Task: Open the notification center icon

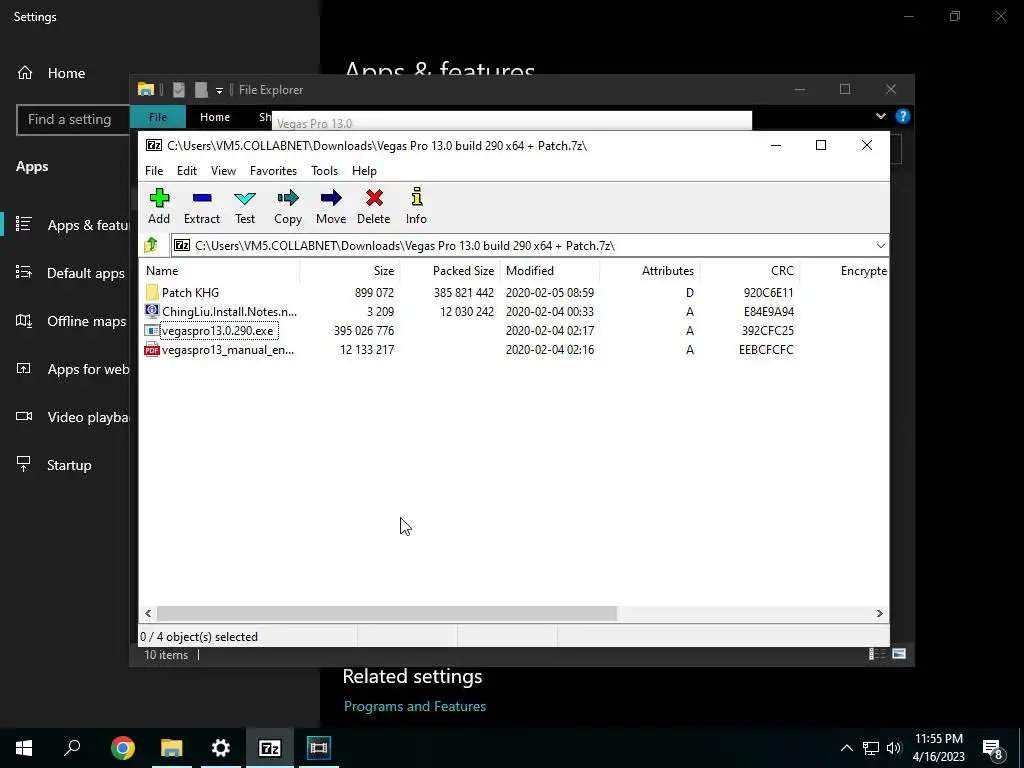Action: pyautogui.click(x=992, y=748)
